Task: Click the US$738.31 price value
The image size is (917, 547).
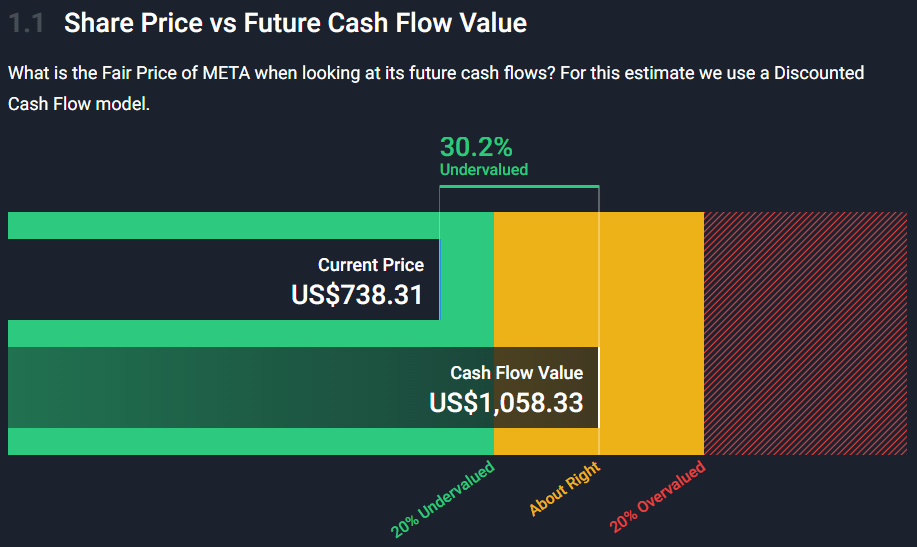Action: 357,295
